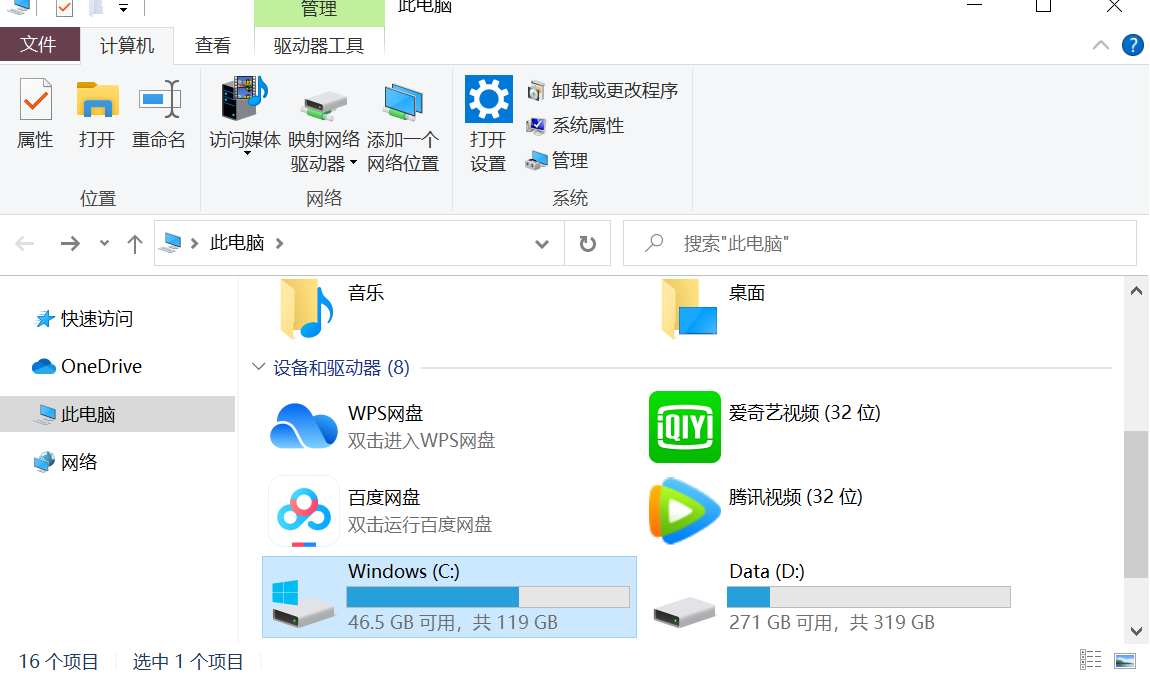
Task: Open the 文件 menu tab
Action: coord(40,45)
